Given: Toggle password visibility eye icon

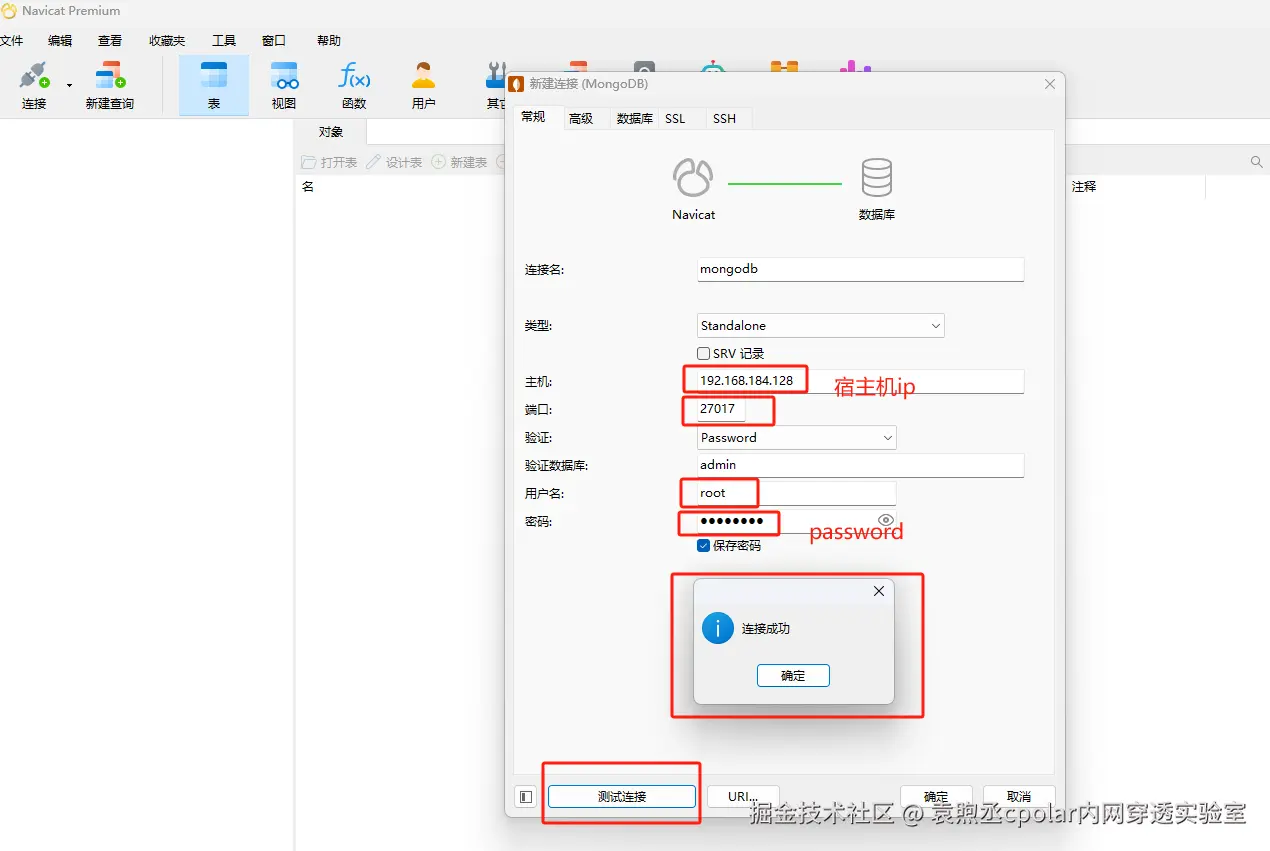Looking at the screenshot, I should [885, 520].
